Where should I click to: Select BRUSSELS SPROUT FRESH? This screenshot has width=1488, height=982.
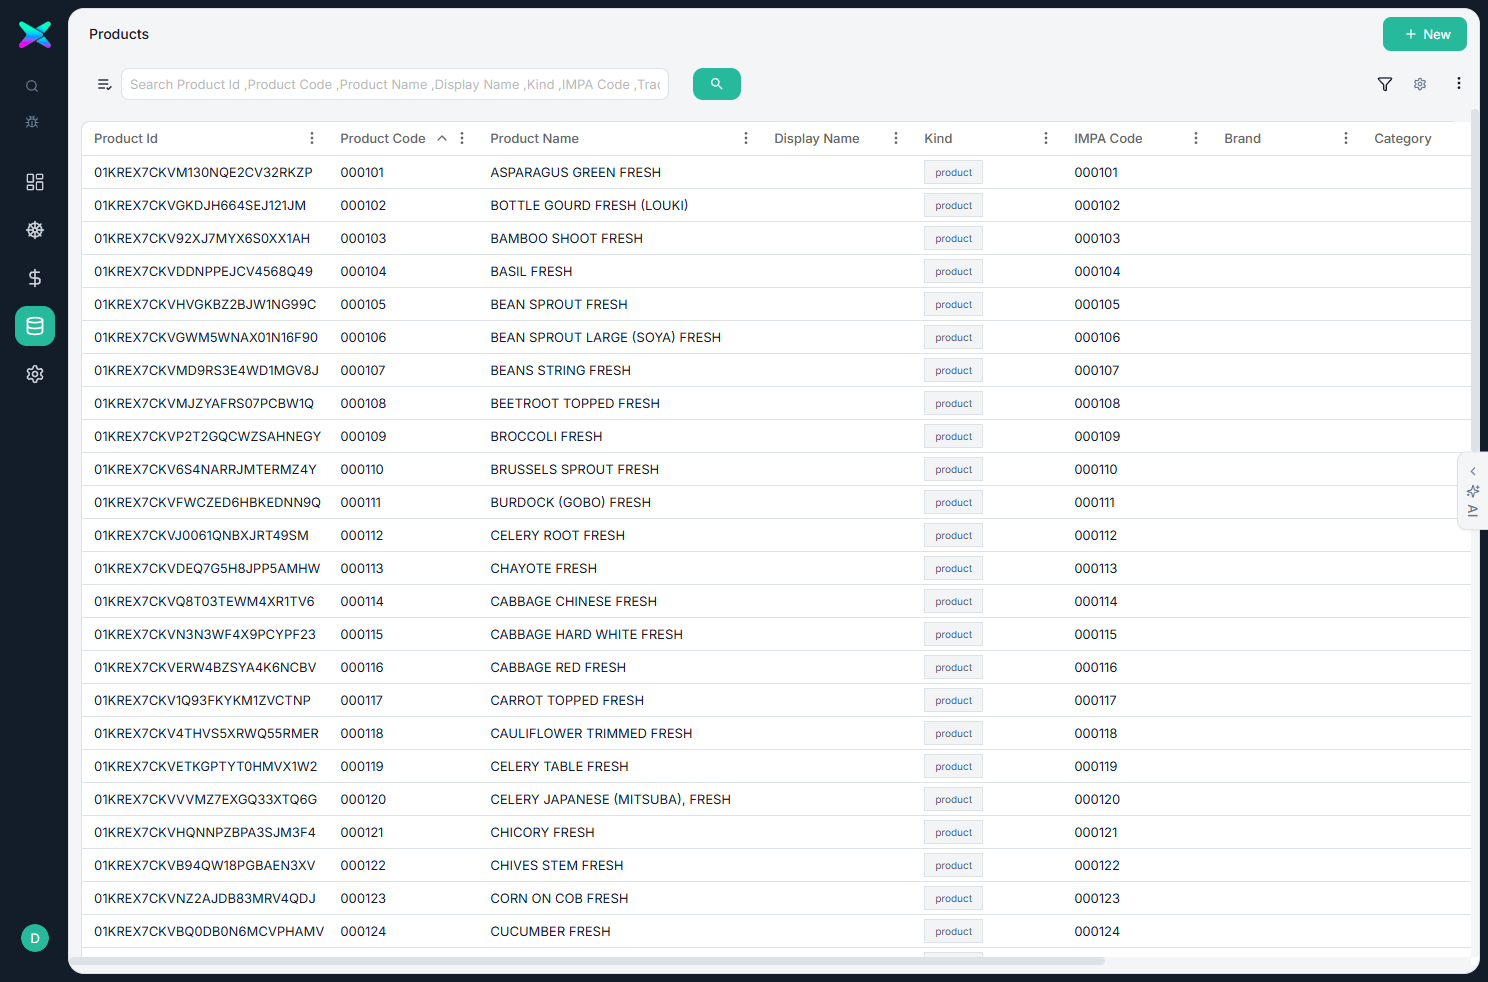click(x=574, y=469)
